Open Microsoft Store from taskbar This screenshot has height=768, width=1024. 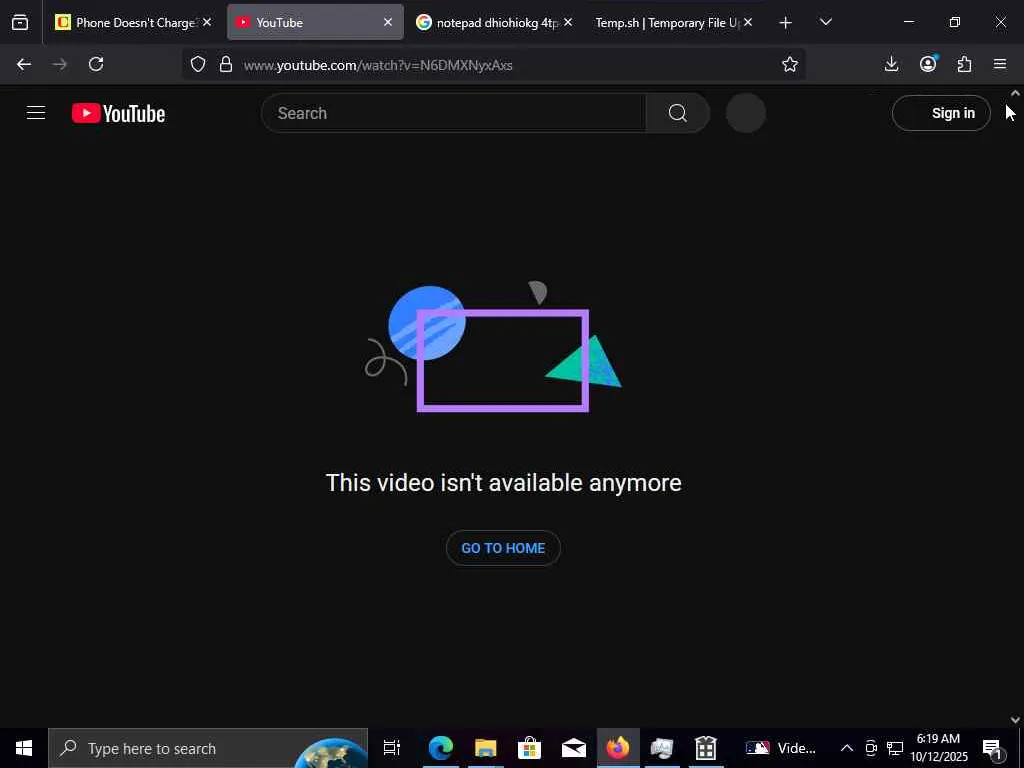pyautogui.click(x=530, y=748)
